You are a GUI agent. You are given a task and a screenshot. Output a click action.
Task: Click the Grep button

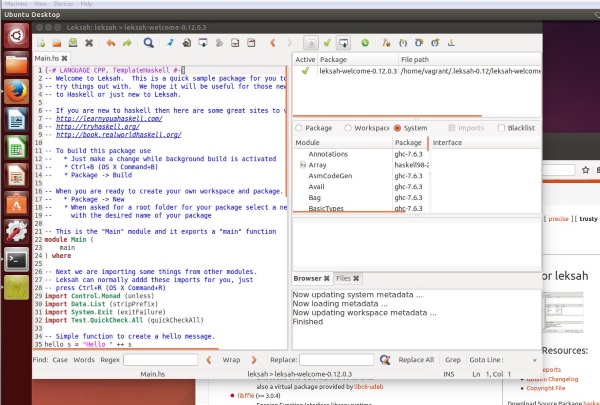(x=453, y=360)
